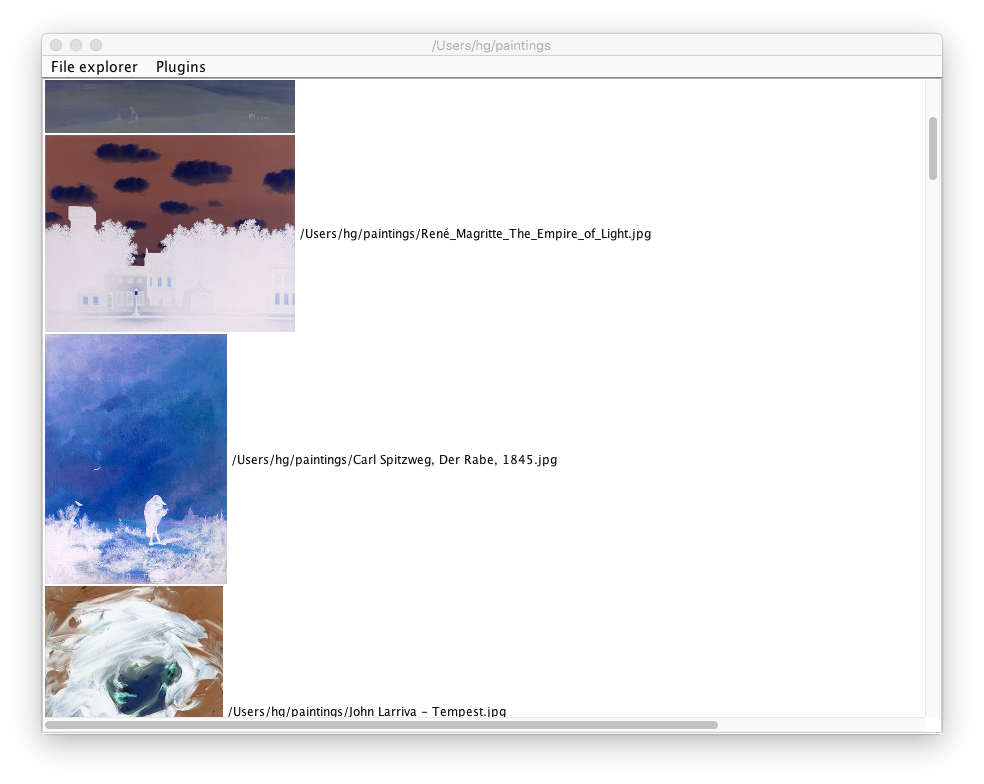This screenshot has width=984, height=784.
Task: Close the /Users/hg/paintings window
Action: (x=56, y=45)
